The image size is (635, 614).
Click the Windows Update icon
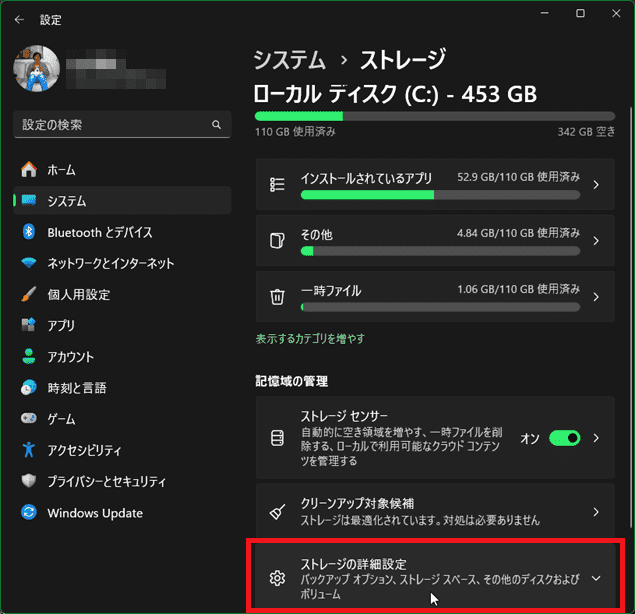[29, 513]
